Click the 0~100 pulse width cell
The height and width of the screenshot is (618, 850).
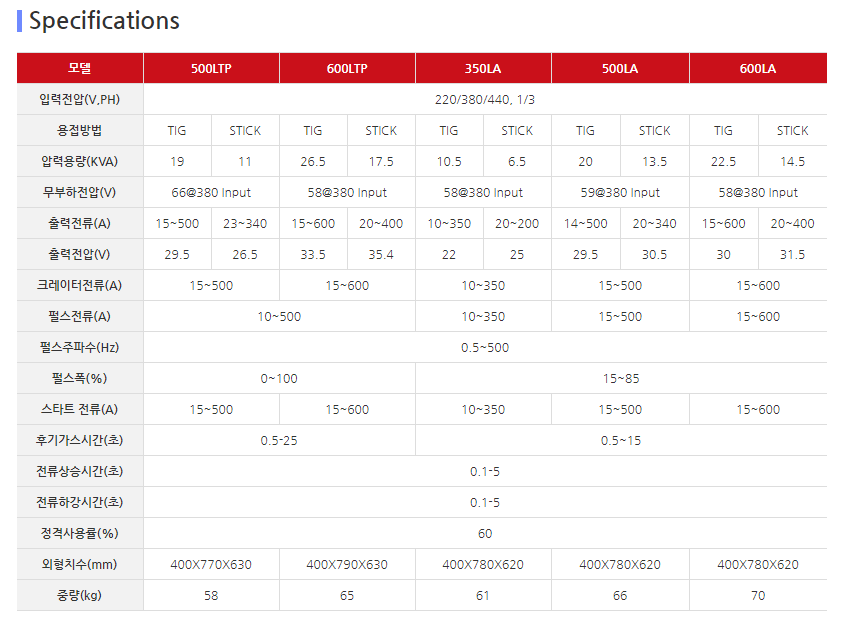point(279,378)
